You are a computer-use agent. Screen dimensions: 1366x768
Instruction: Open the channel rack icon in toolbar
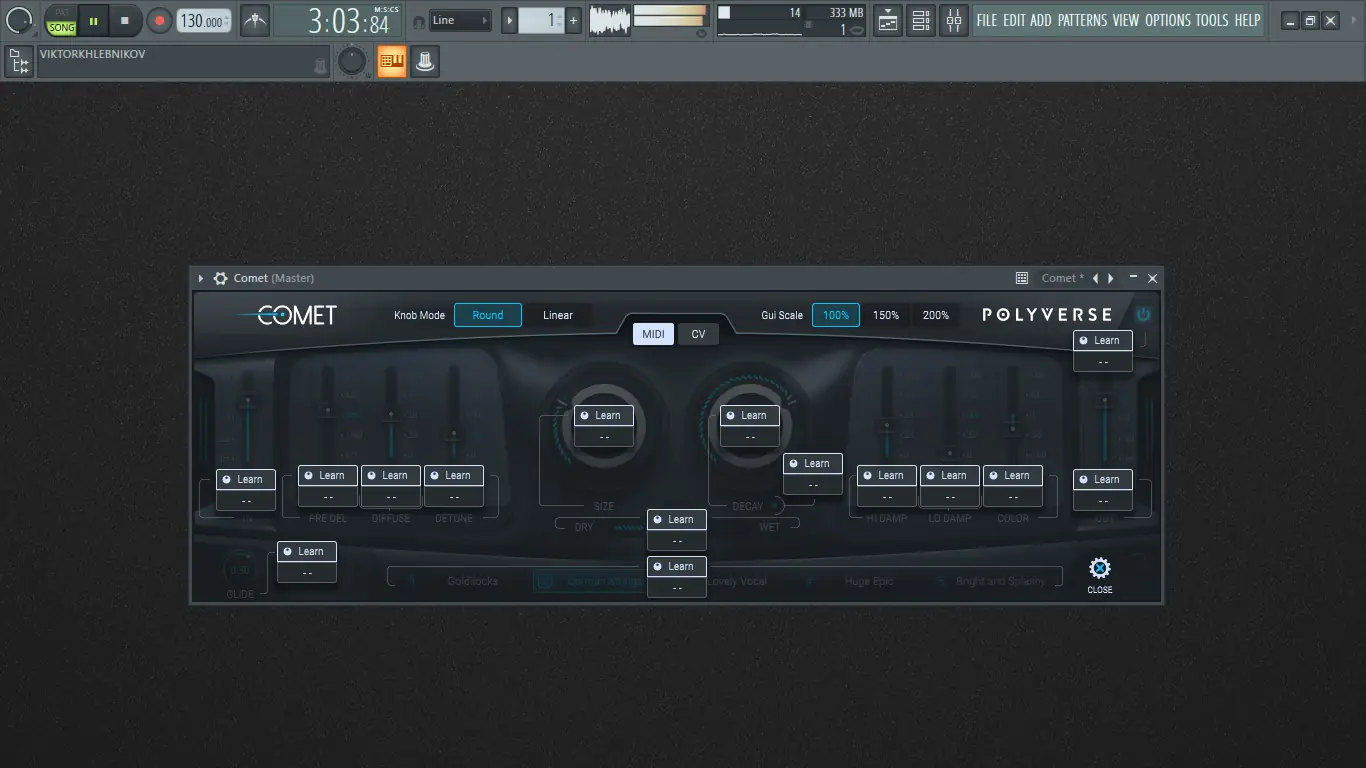[921, 20]
